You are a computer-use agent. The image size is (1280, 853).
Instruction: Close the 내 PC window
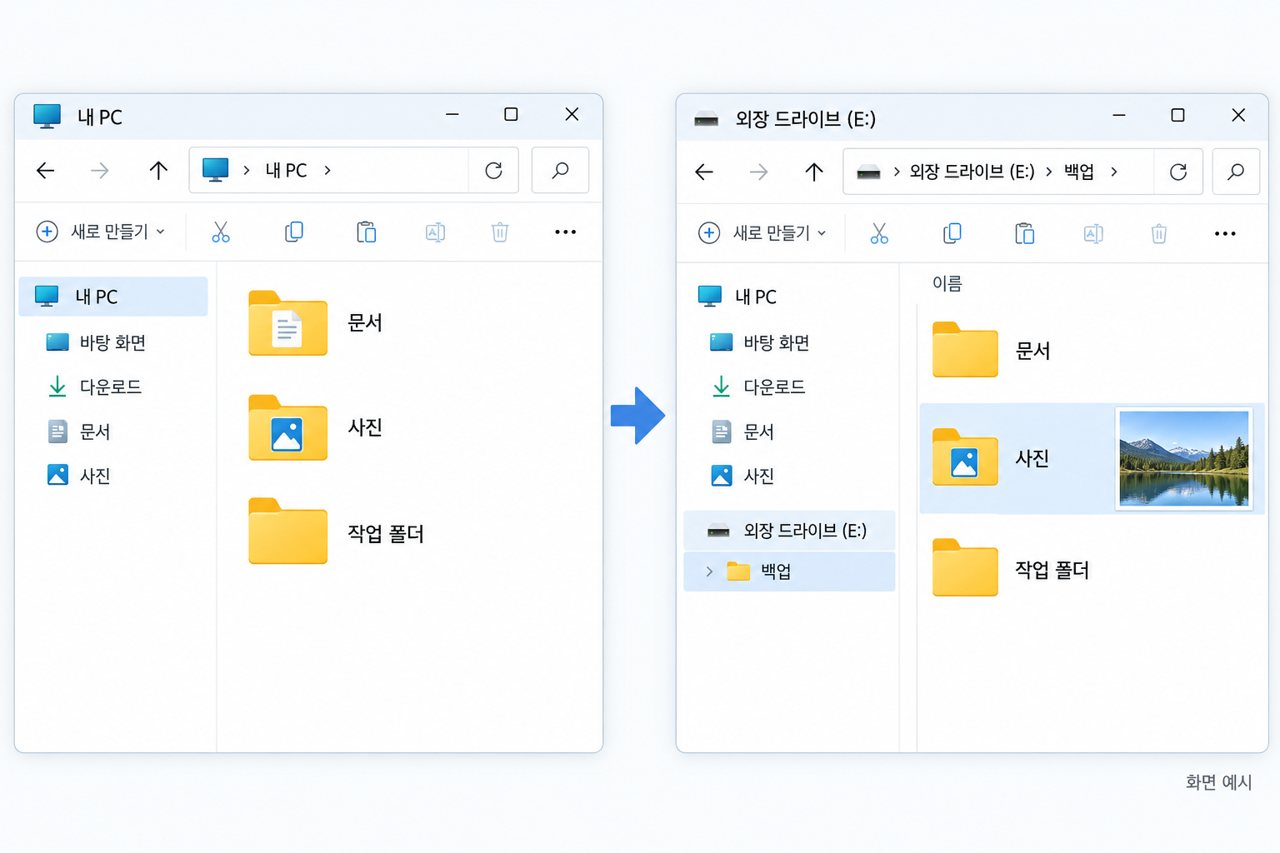572,114
